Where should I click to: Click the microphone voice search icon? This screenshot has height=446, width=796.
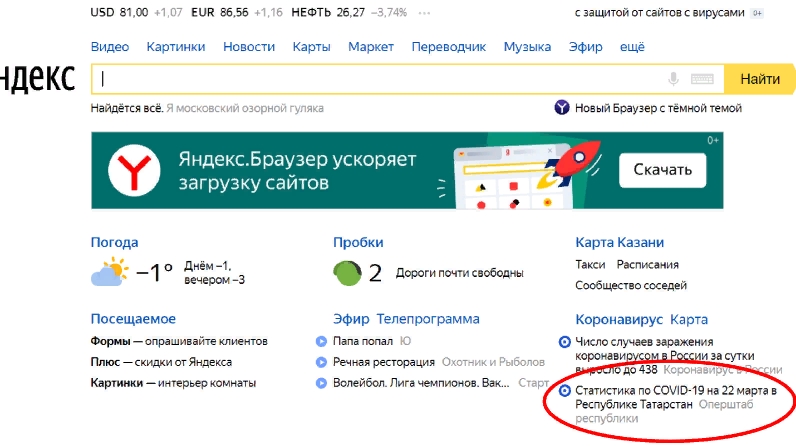click(x=674, y=79)
